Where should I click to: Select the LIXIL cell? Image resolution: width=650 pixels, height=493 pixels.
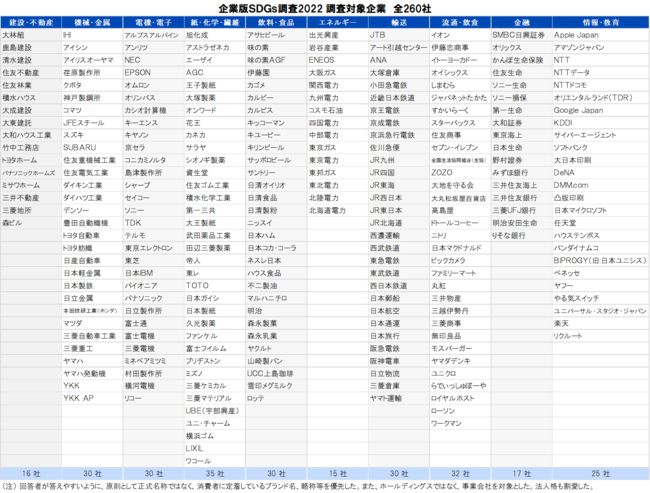(x=215, y=448)
